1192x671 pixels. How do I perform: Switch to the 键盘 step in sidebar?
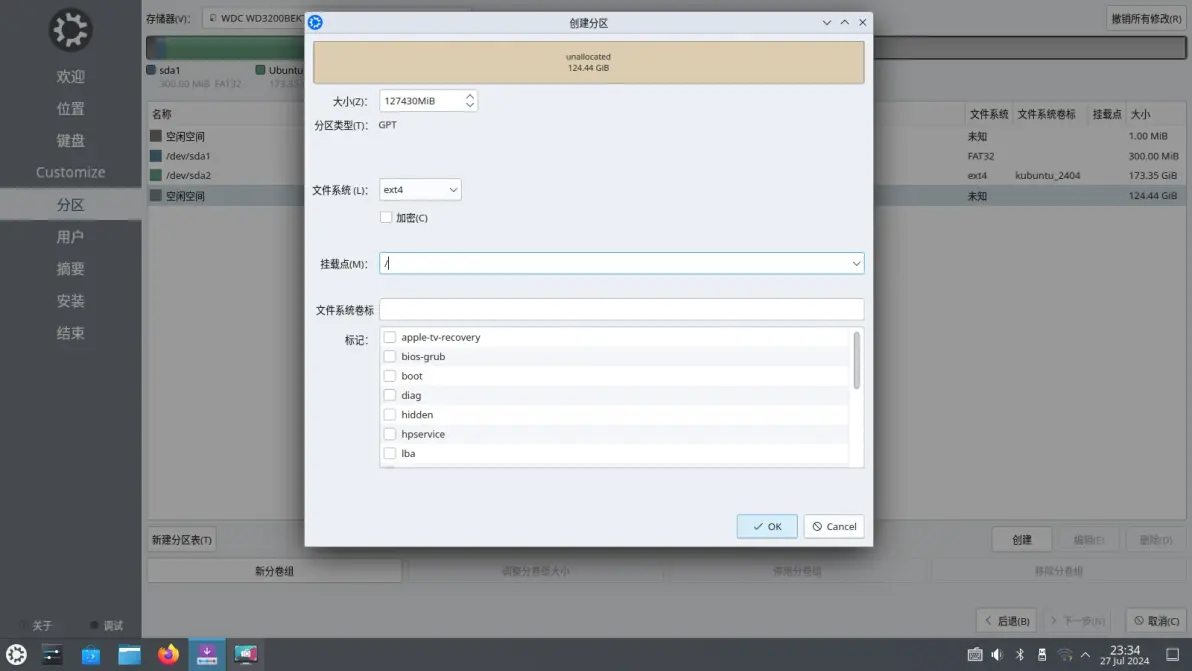click(69, 140)
